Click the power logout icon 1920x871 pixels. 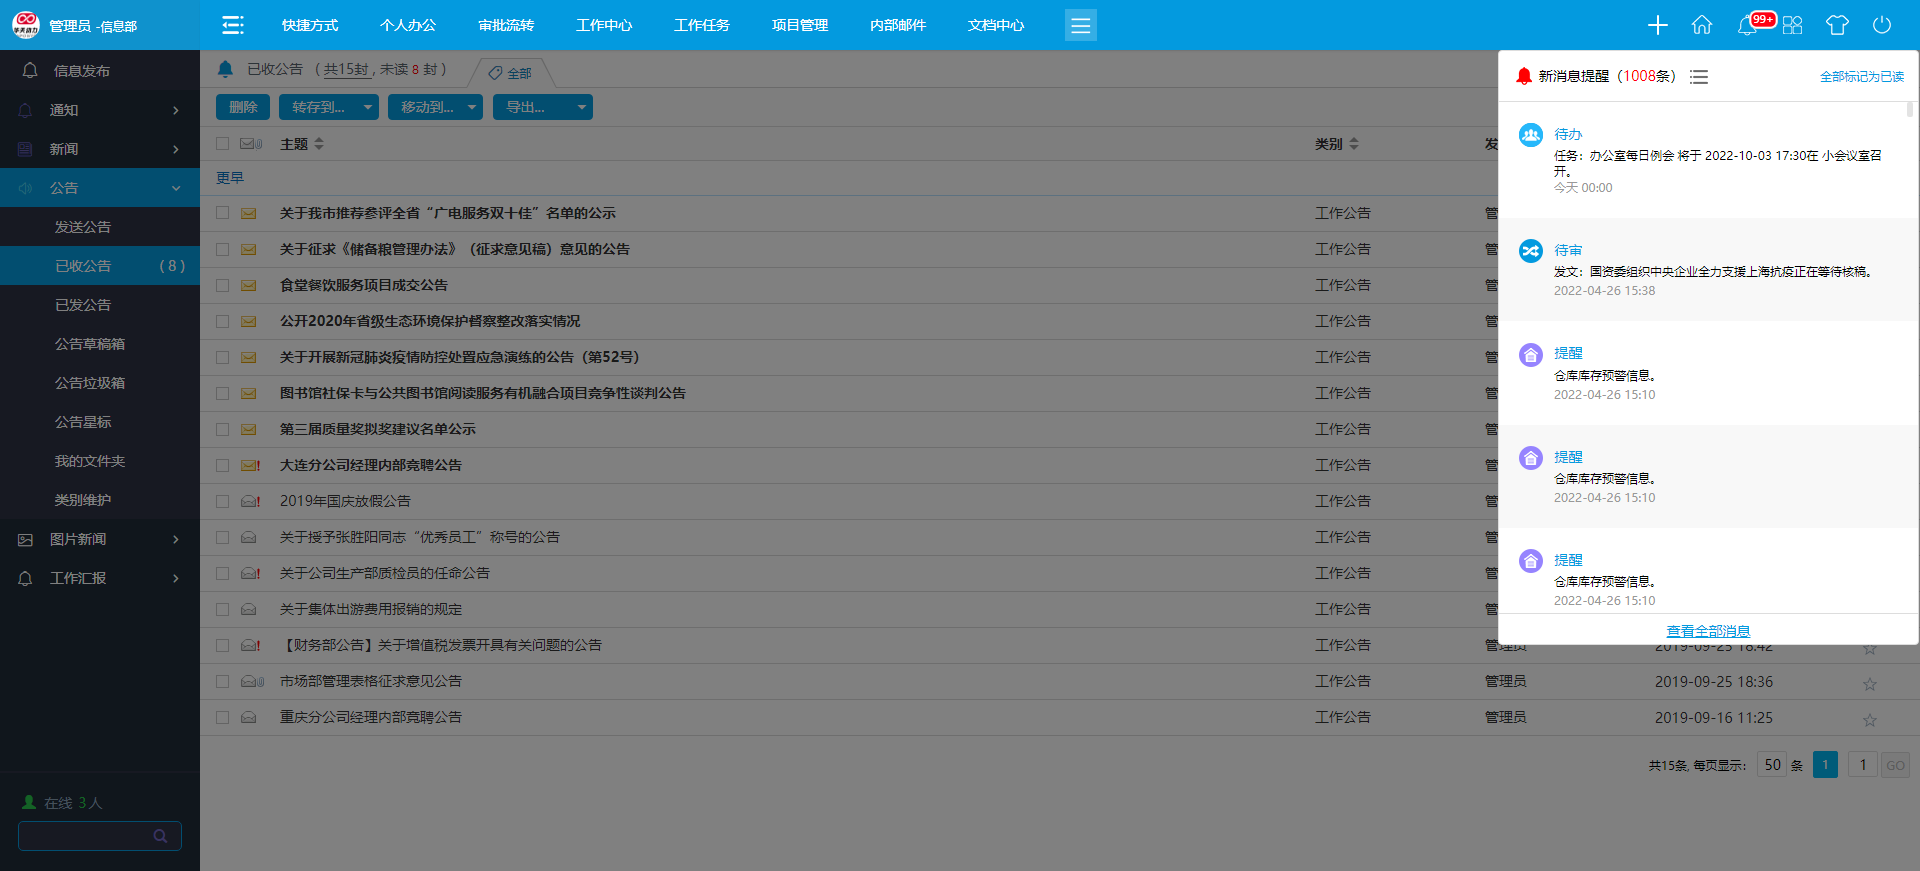coord(1882,25)
